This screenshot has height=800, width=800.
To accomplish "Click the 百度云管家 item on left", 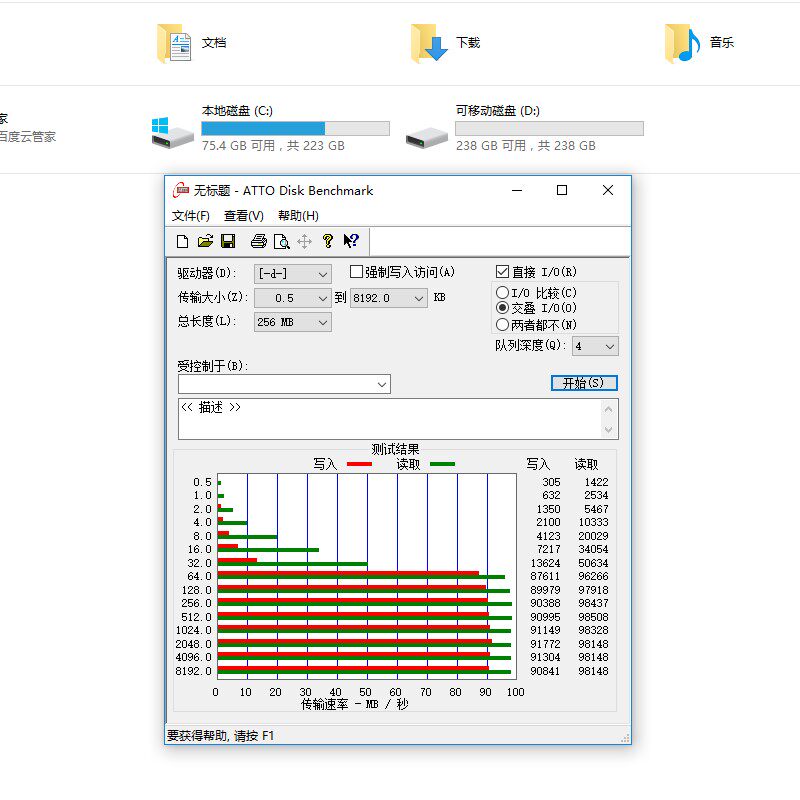I will [28, 137].
